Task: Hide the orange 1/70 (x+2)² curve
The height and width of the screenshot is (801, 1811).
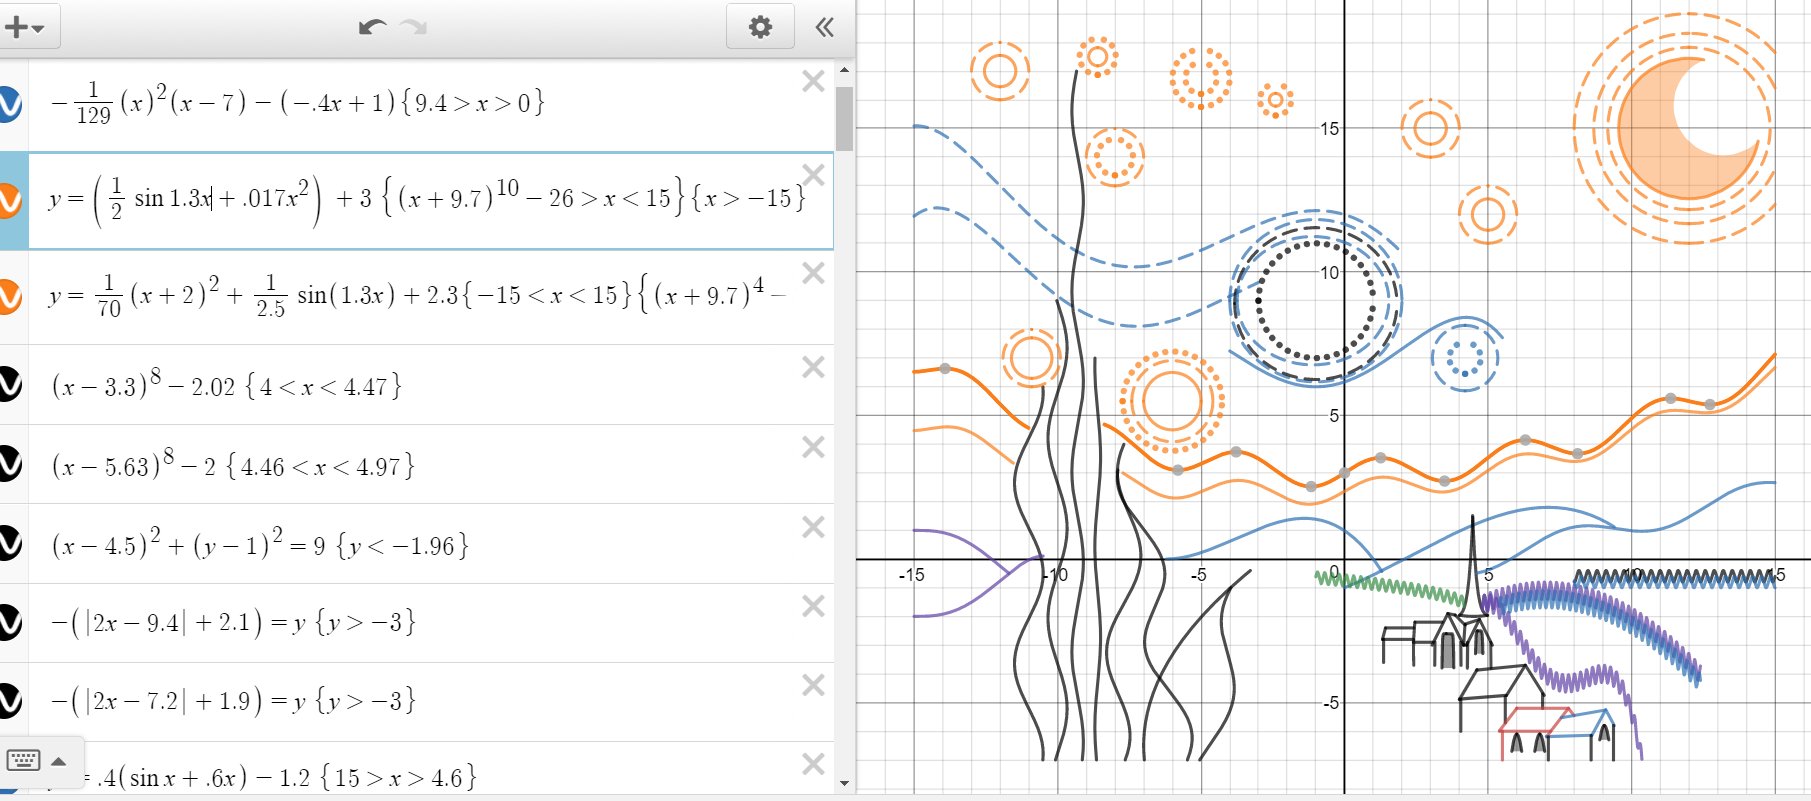Action: pos(8,297)
